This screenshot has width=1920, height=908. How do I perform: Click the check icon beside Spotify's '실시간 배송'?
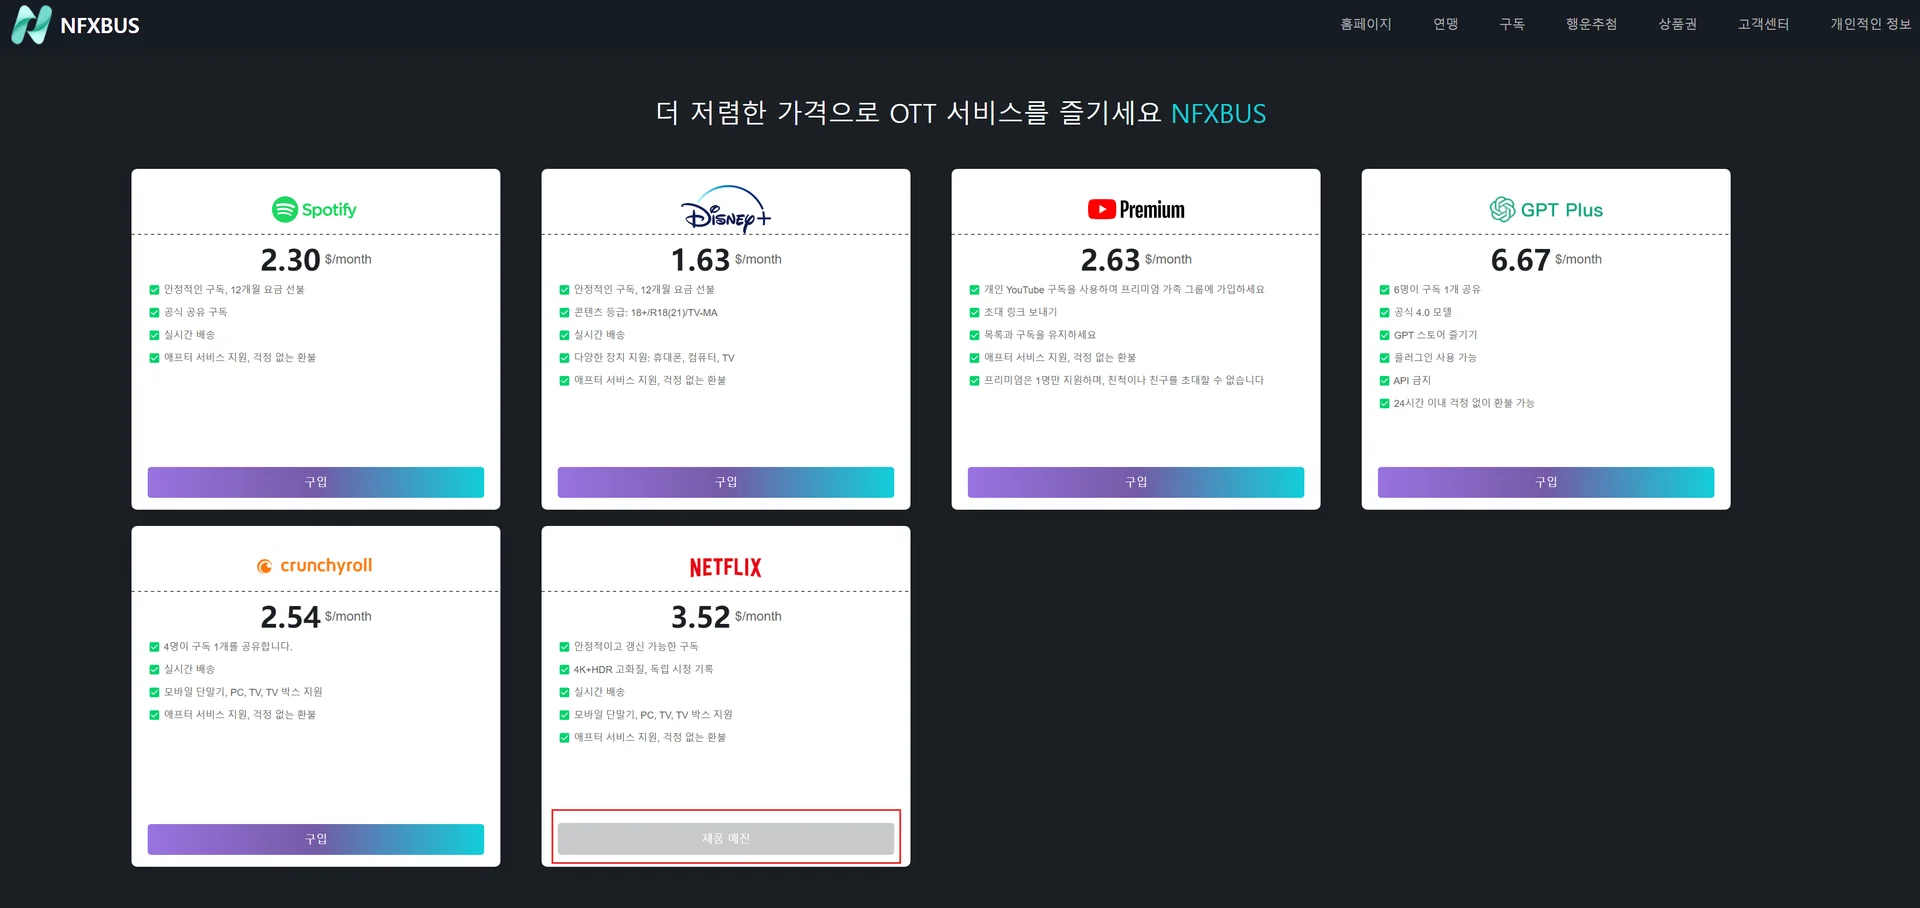coord(154,335)
